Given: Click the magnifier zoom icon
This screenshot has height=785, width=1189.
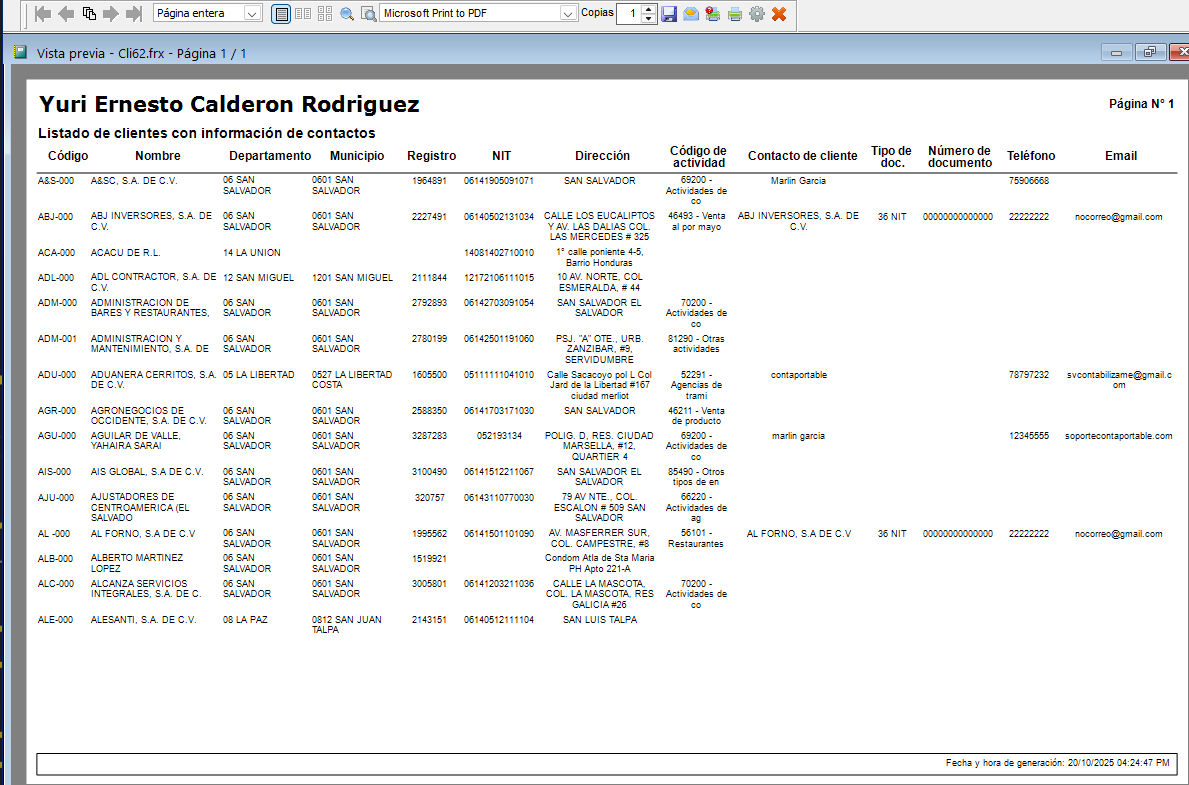Looking at the screenshot, I should pyautogui.click(x=347, y=14).
